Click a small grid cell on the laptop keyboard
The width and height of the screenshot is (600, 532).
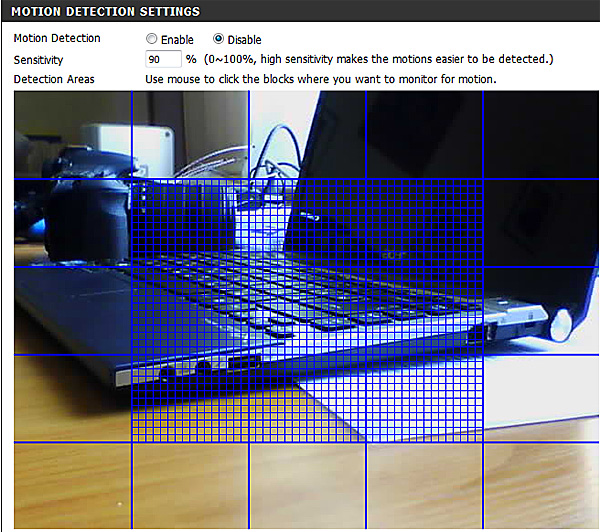point(300,300)
